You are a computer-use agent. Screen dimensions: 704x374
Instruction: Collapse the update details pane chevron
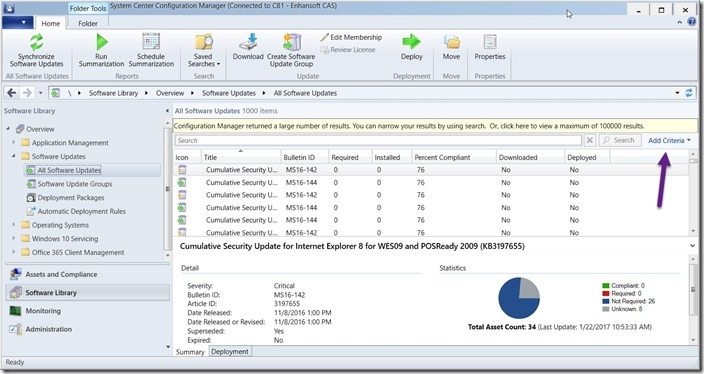coord(692,246)
